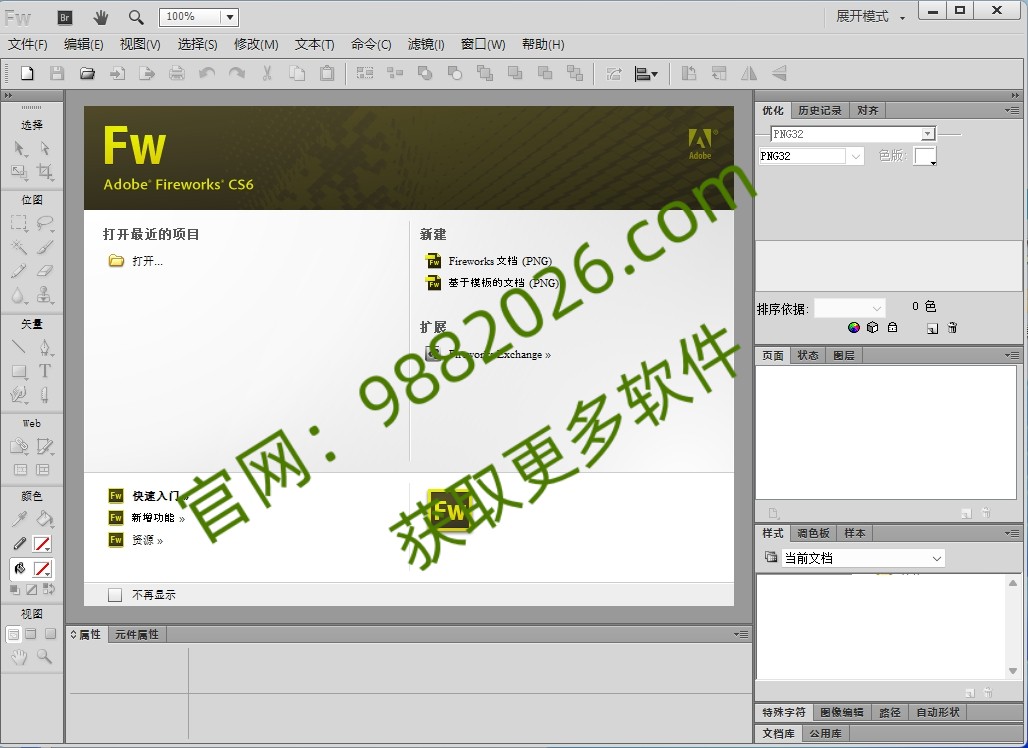1028x748 pixels.
Task: Select the Rubber Stamp tool
Action: (45, 296)
